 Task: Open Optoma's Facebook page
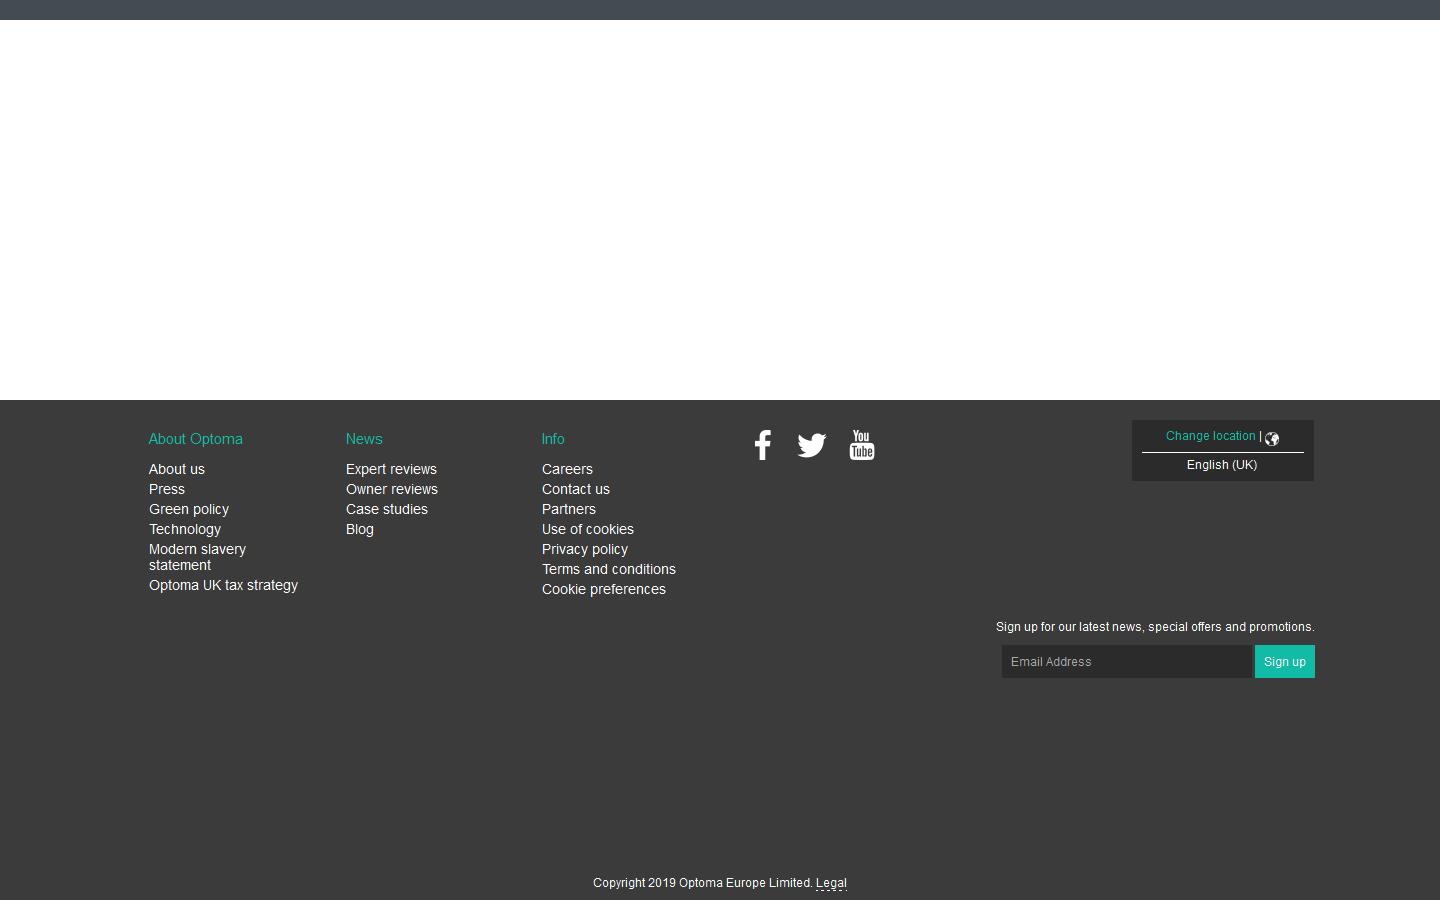763,445
